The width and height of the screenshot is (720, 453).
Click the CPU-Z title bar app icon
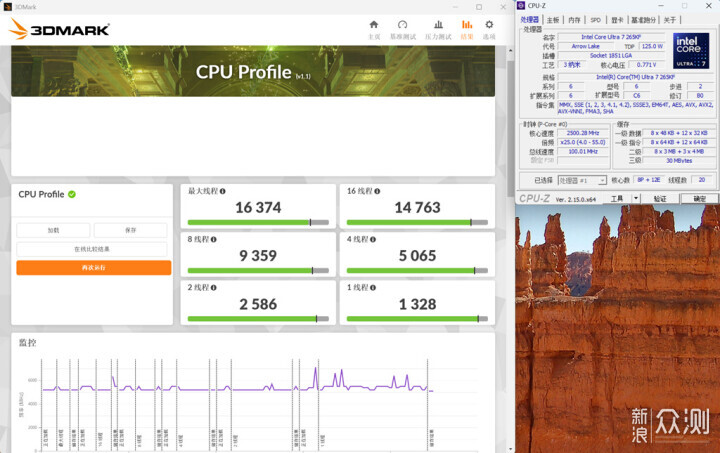pos(521,6)
